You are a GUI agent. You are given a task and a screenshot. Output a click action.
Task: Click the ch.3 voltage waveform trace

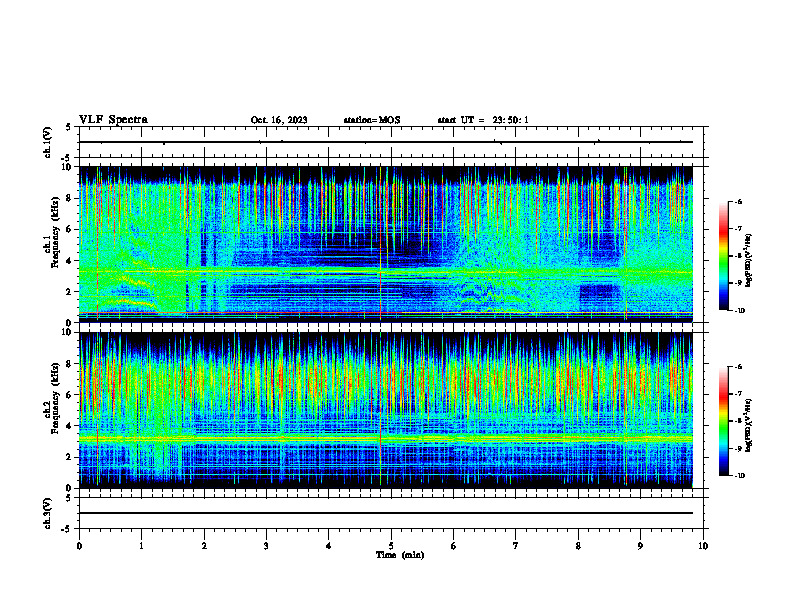point(386,513)
